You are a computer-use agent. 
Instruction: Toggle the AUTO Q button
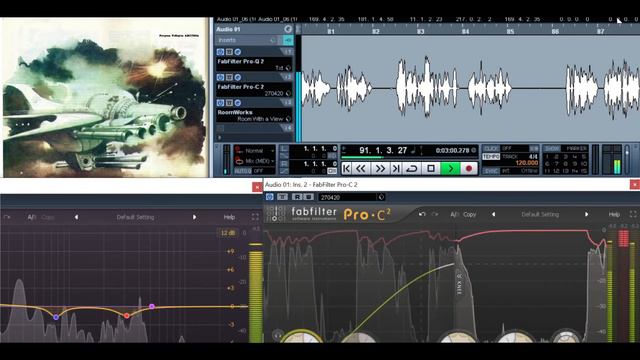243,171
